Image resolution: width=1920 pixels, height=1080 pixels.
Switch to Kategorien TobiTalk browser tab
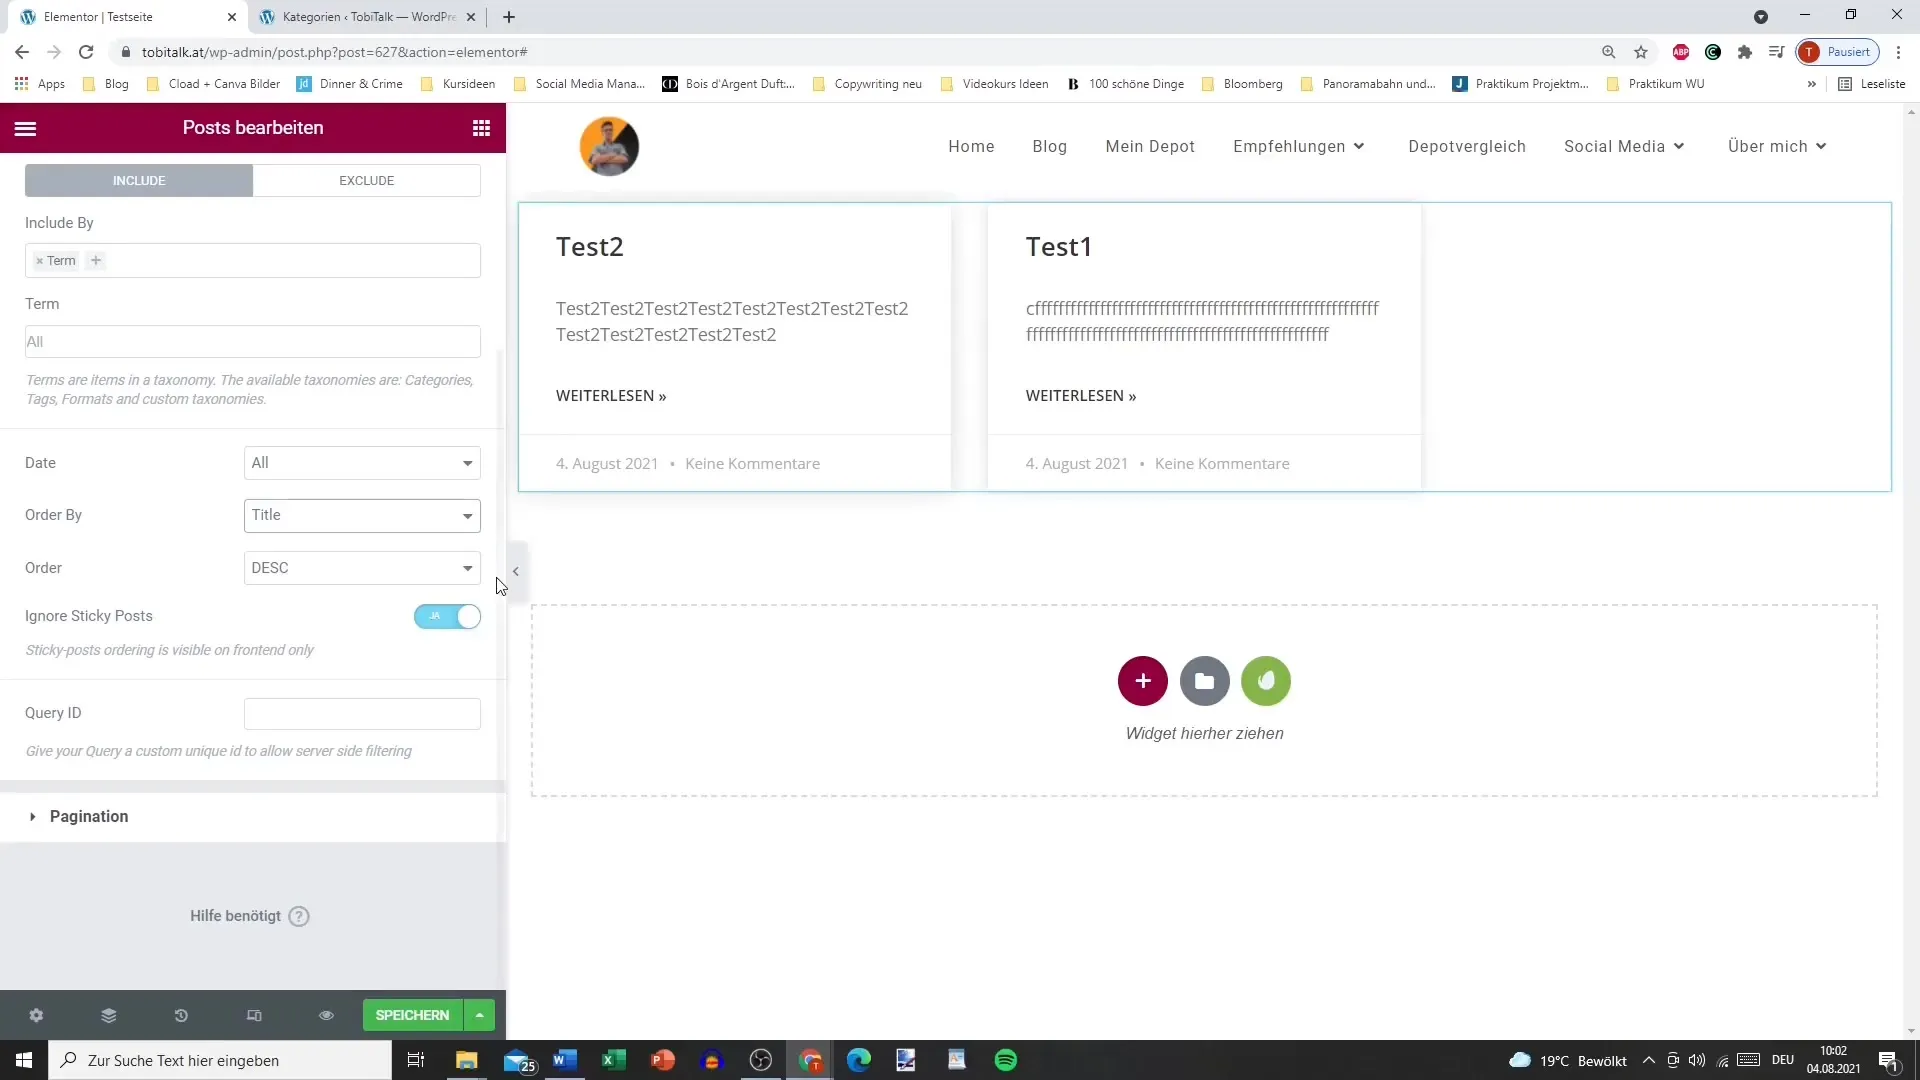pyautogui.click(x=367, y=17)
